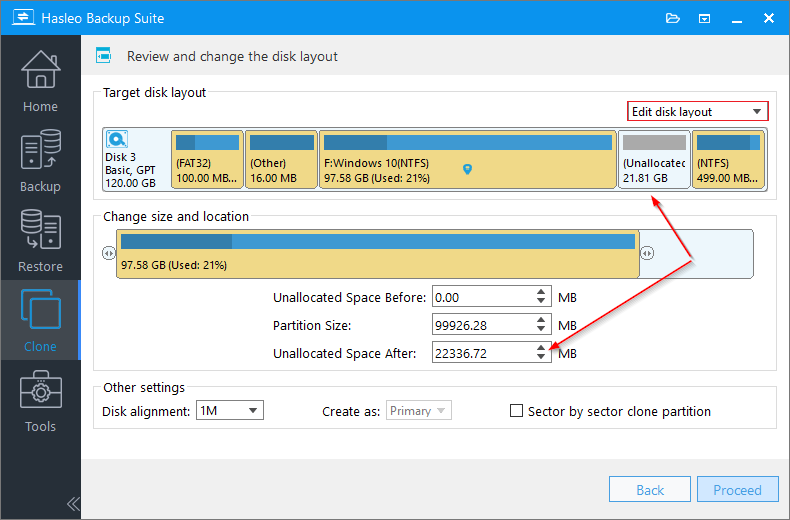
Task: Decrease Unallocated Space After value
Action: pyautogui.click(x=541, y=357)
